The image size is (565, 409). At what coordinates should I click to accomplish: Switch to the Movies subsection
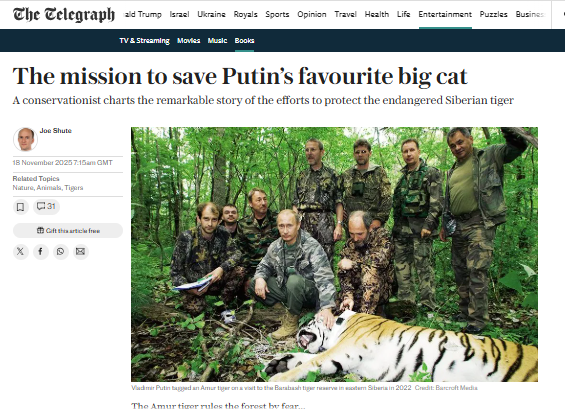point(188,41)
